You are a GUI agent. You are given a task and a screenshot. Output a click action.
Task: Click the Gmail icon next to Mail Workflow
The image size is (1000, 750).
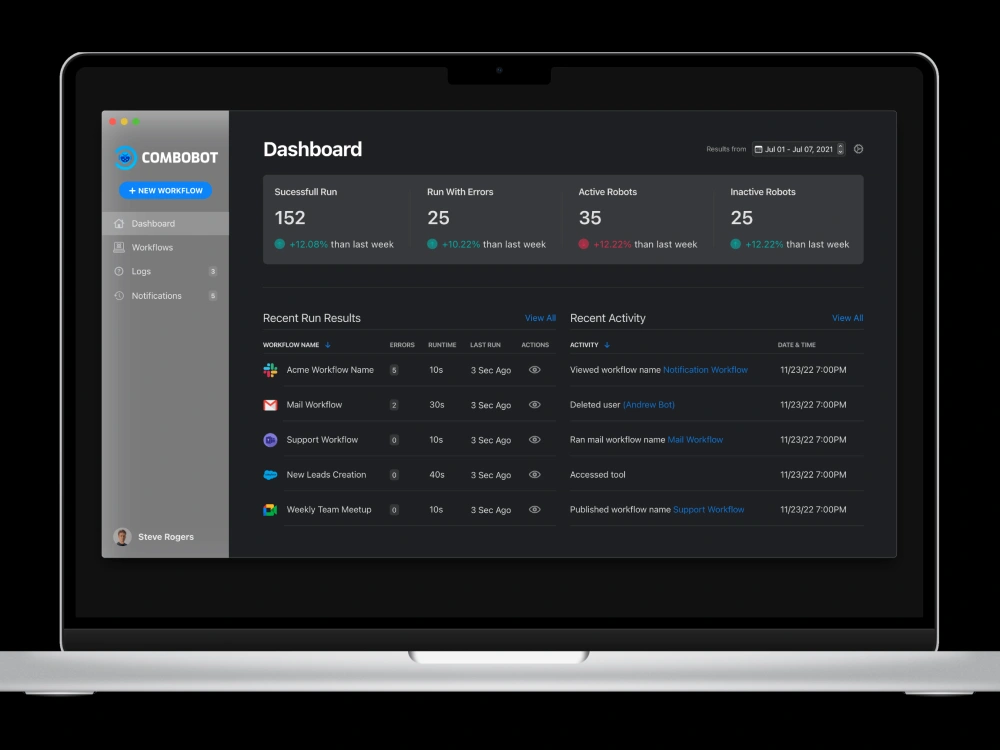tap(270, 405)
